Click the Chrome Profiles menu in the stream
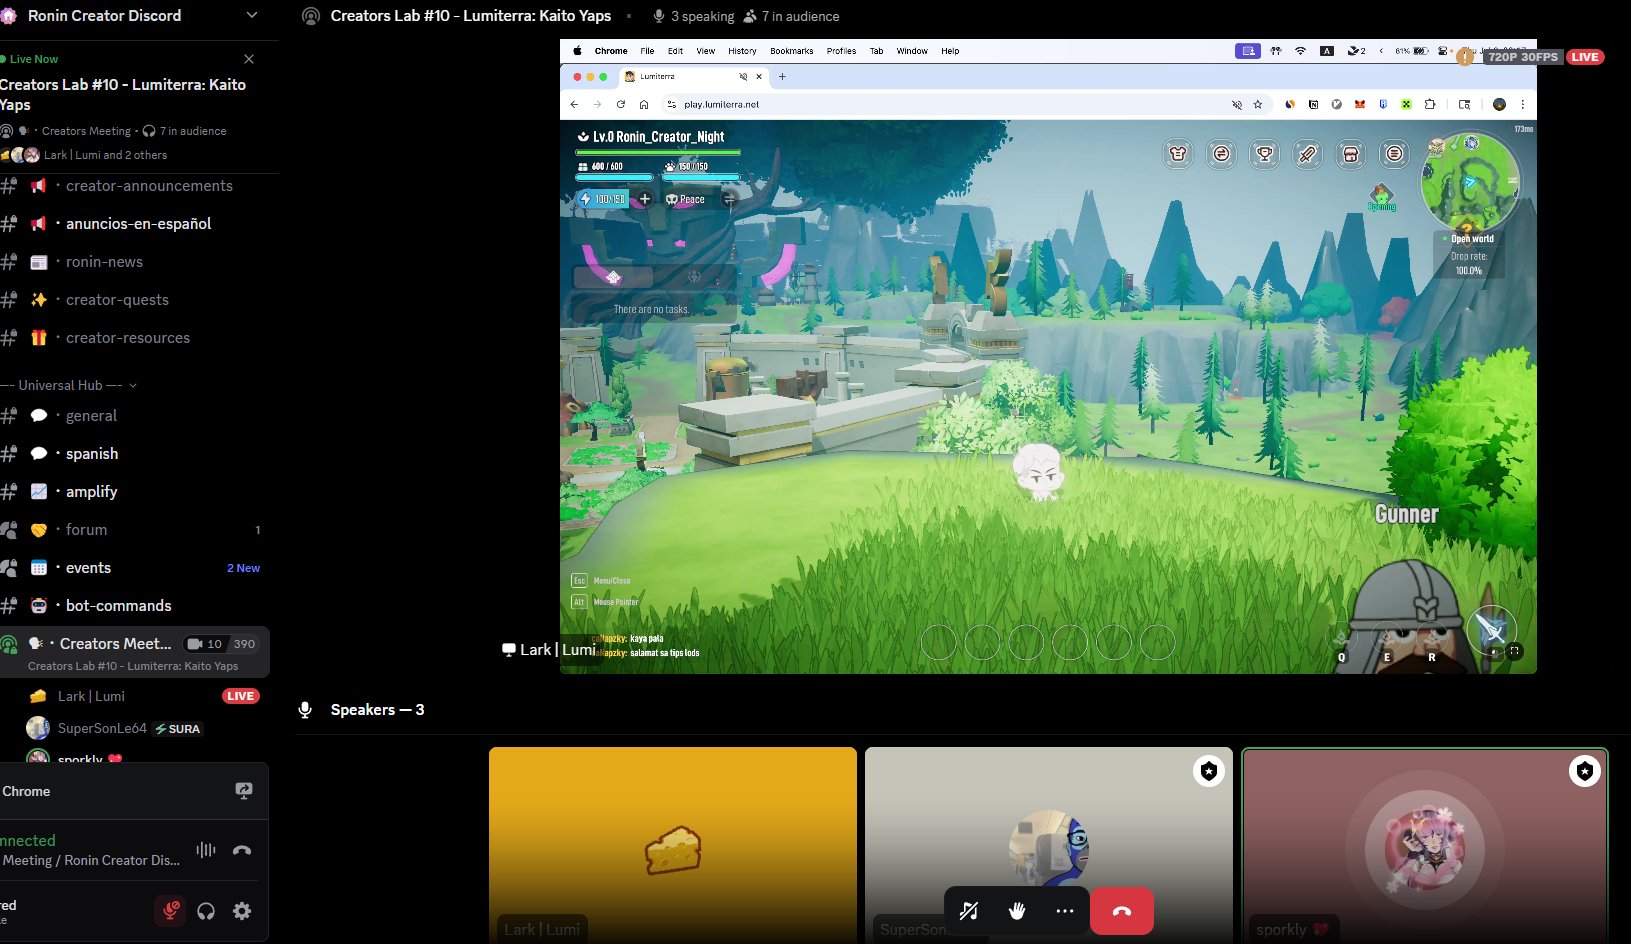The width and height of the screenshot is (1631, 944). click(x=841, y=51)
